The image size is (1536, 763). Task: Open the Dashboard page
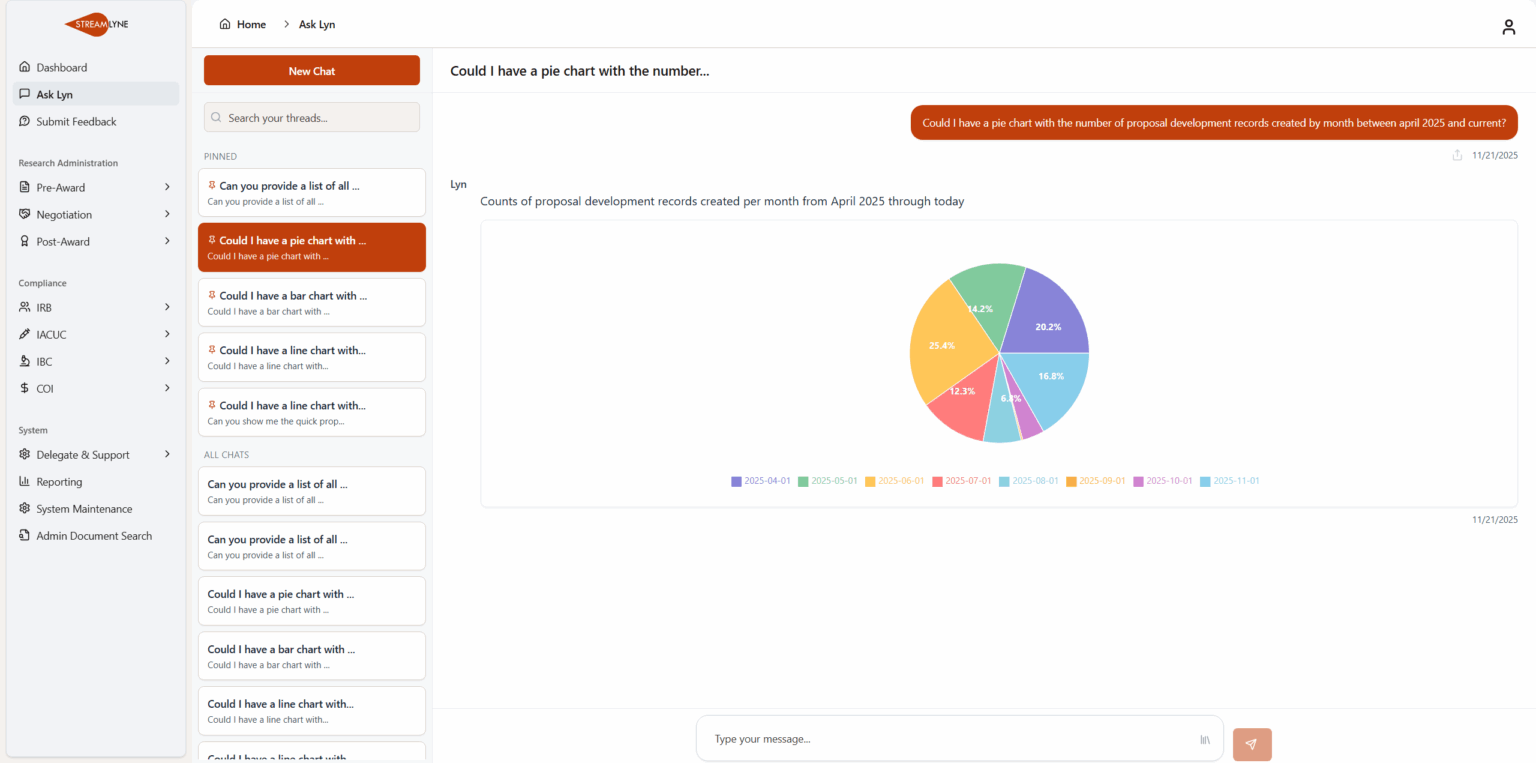tap(62, 68)
